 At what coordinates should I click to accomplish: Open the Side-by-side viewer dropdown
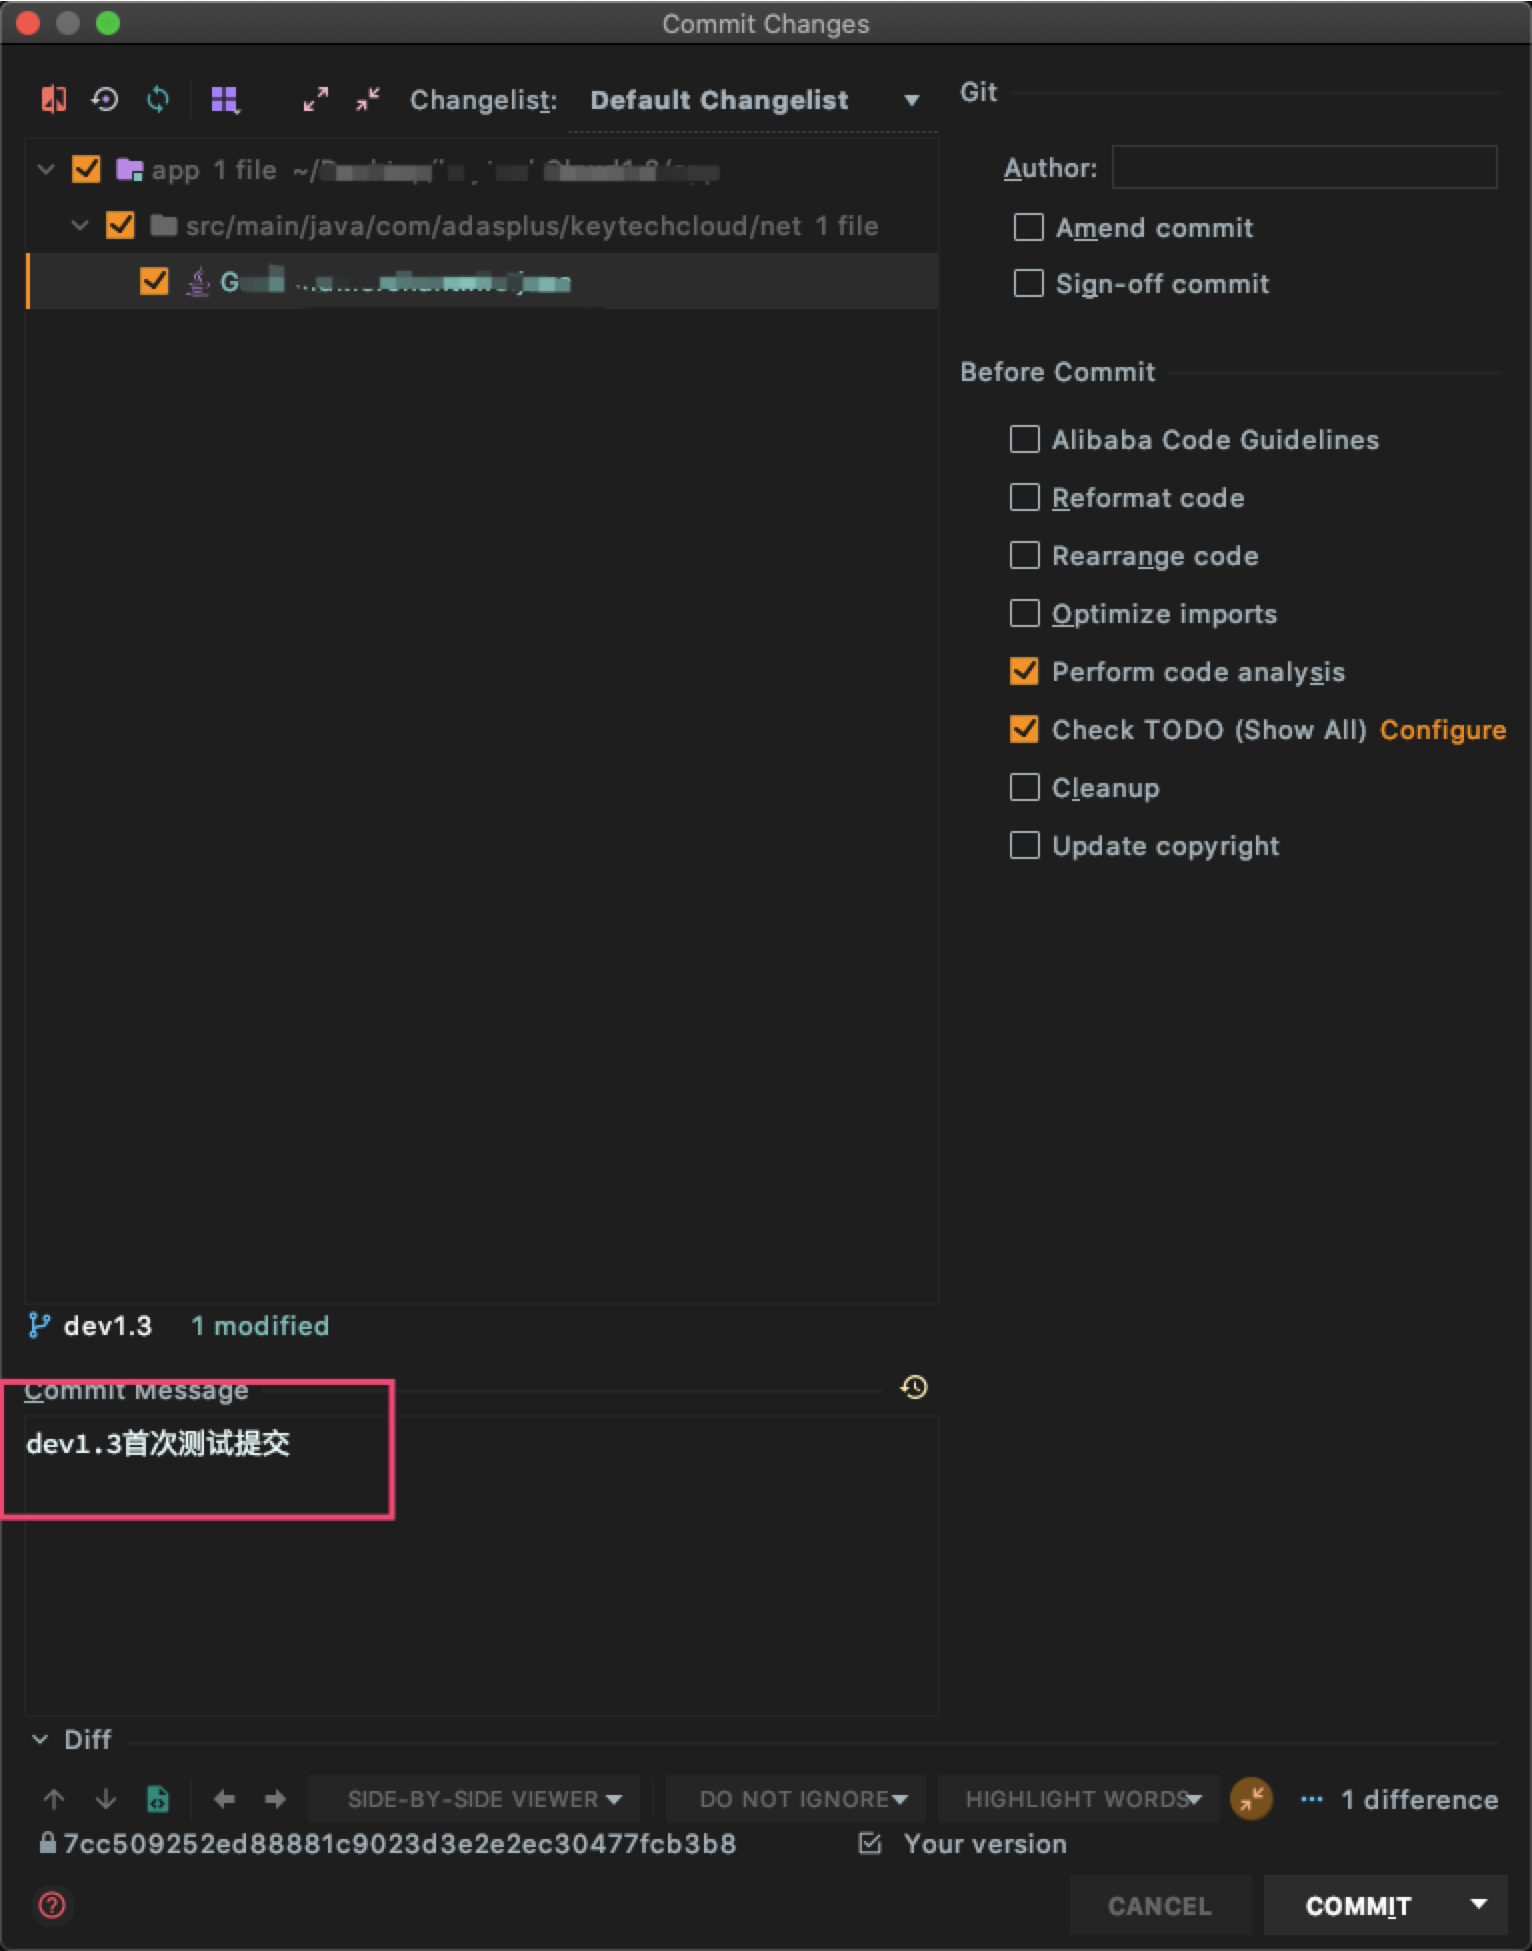click(x=482, y=1799)
